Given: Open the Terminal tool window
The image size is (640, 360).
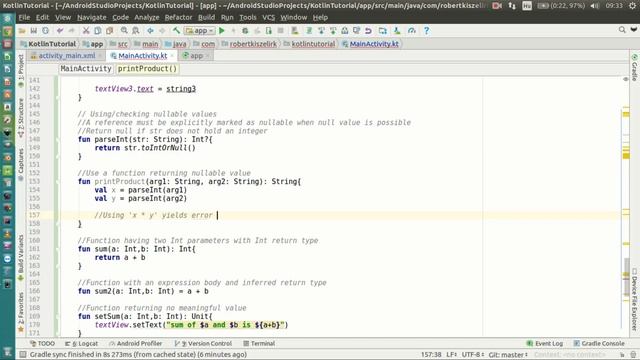Looking at the screenshot, I should pyautogui.click(x=259, y=343).
